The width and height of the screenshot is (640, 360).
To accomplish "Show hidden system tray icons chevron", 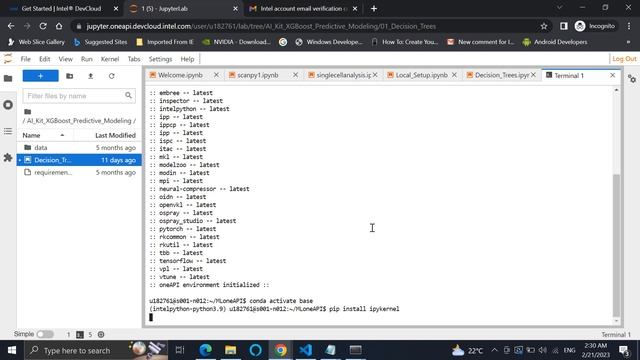I will pyautogui.click(x=494, y=350).
